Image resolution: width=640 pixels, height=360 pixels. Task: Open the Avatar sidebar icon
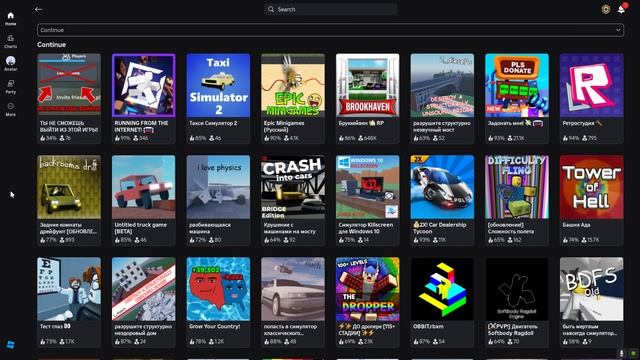click(11, 64)
